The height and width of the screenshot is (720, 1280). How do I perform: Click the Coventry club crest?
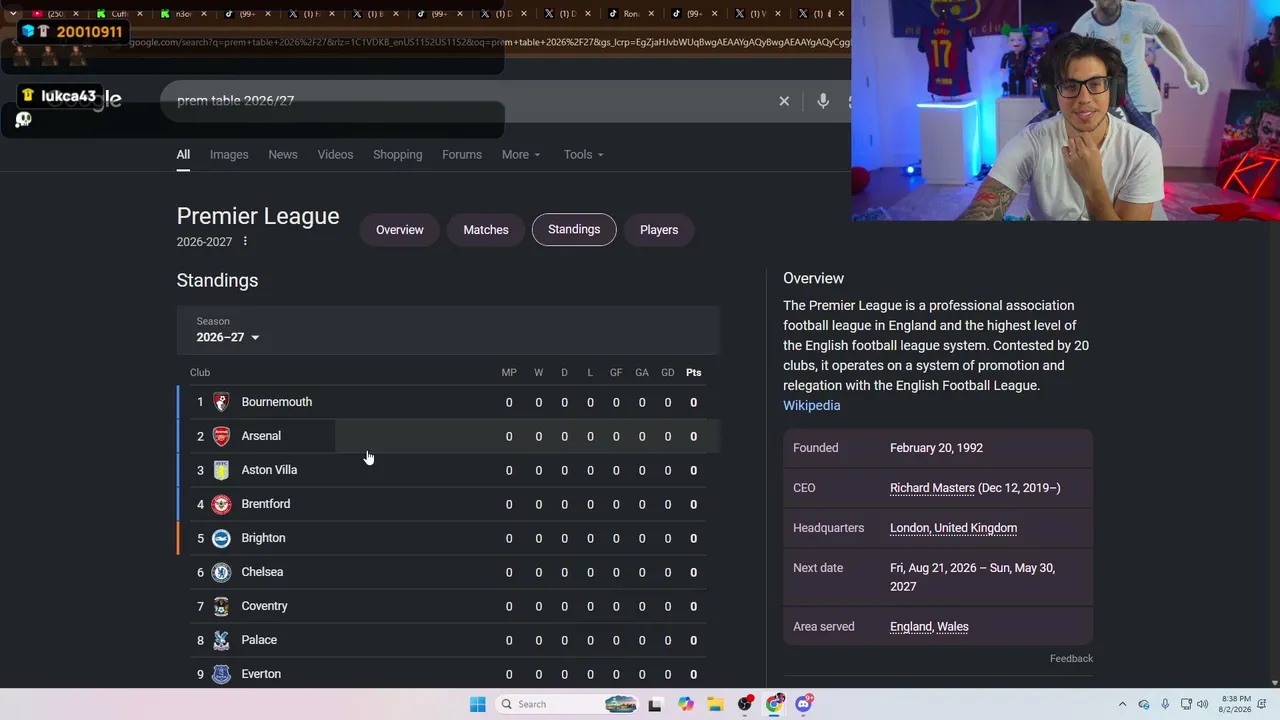point(221,606)
